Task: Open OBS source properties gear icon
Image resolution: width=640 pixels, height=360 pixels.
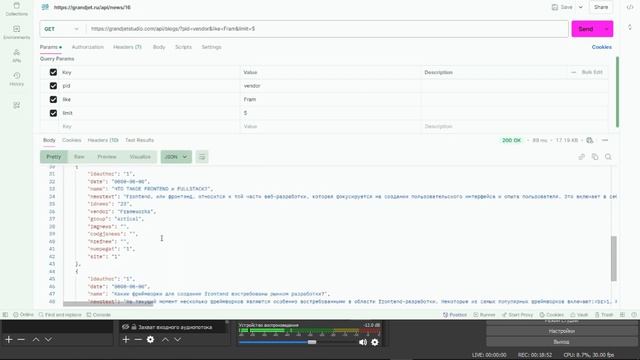Action: point(150,340)
